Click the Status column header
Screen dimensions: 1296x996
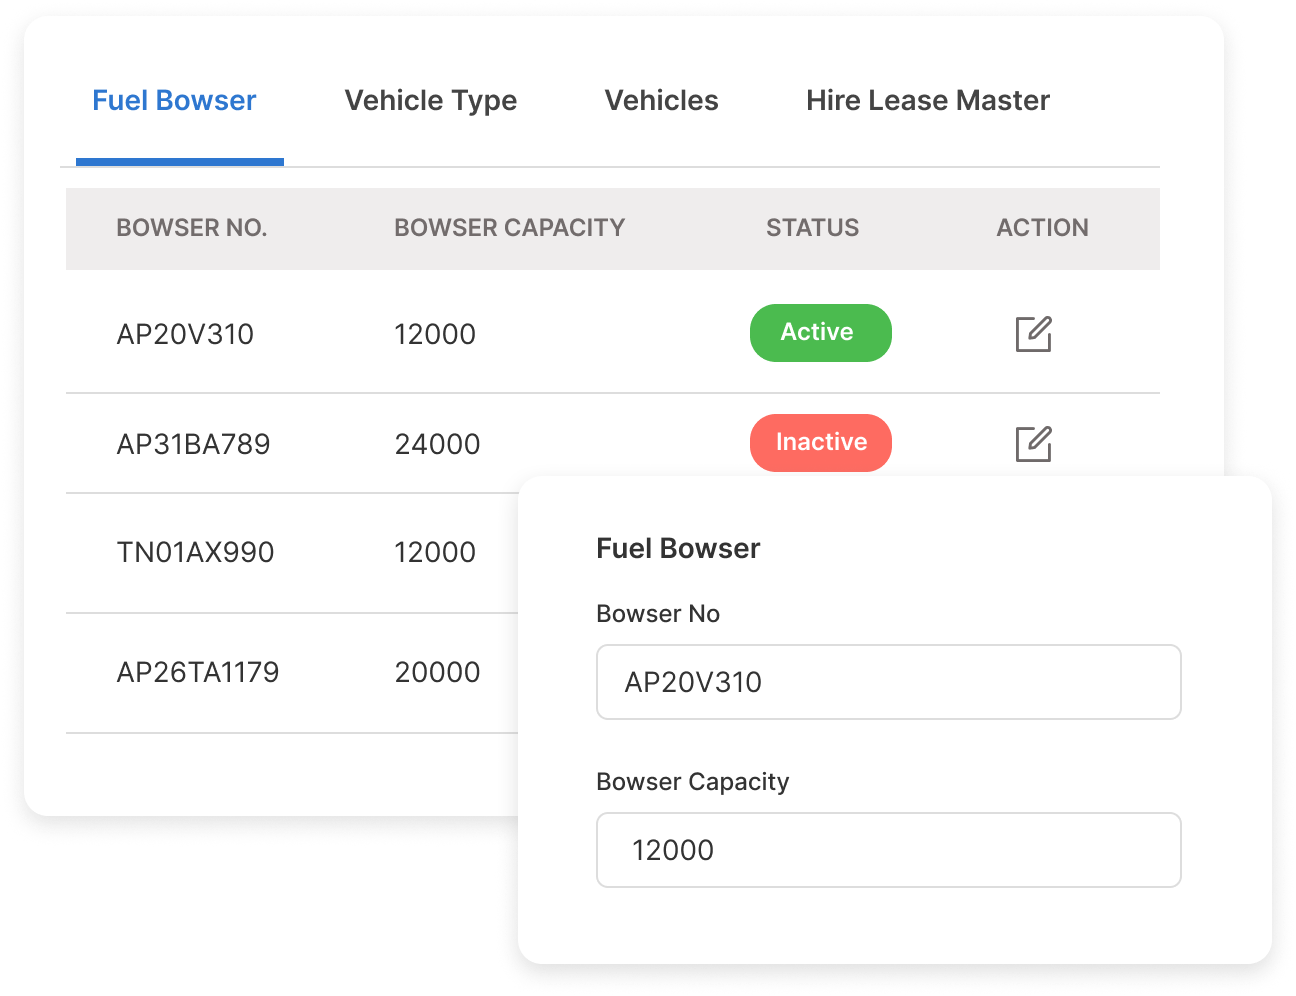point(812,228)
